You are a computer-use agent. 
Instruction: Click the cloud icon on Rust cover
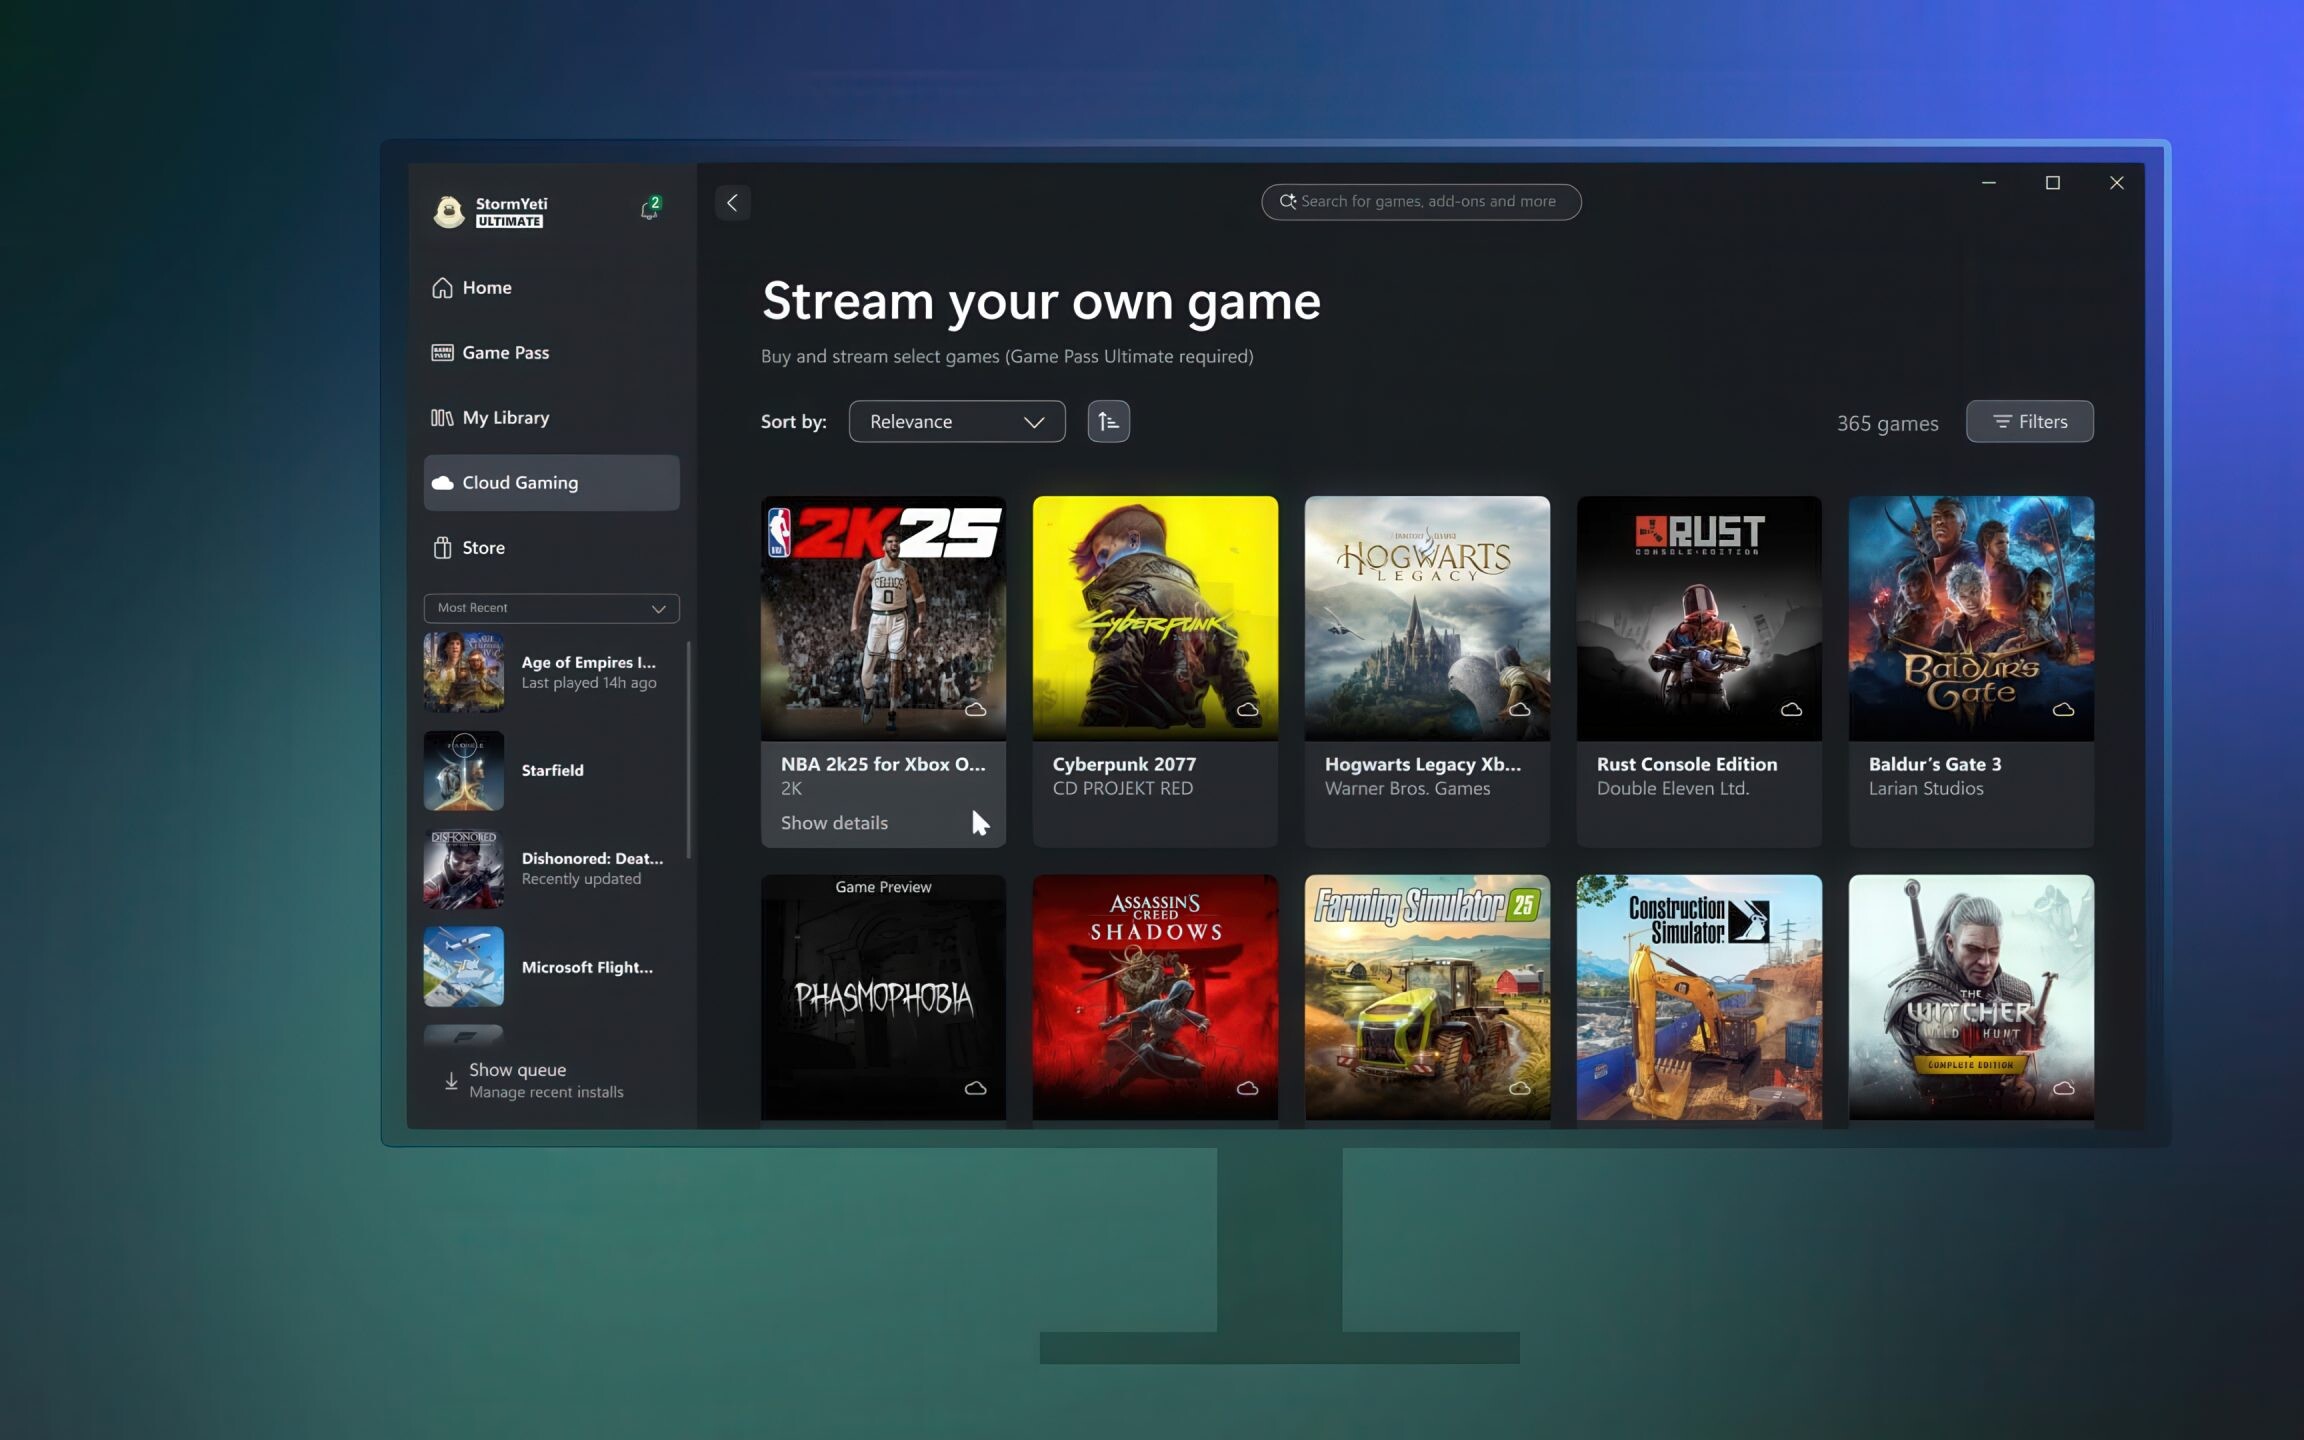(x=1791, y=710)
